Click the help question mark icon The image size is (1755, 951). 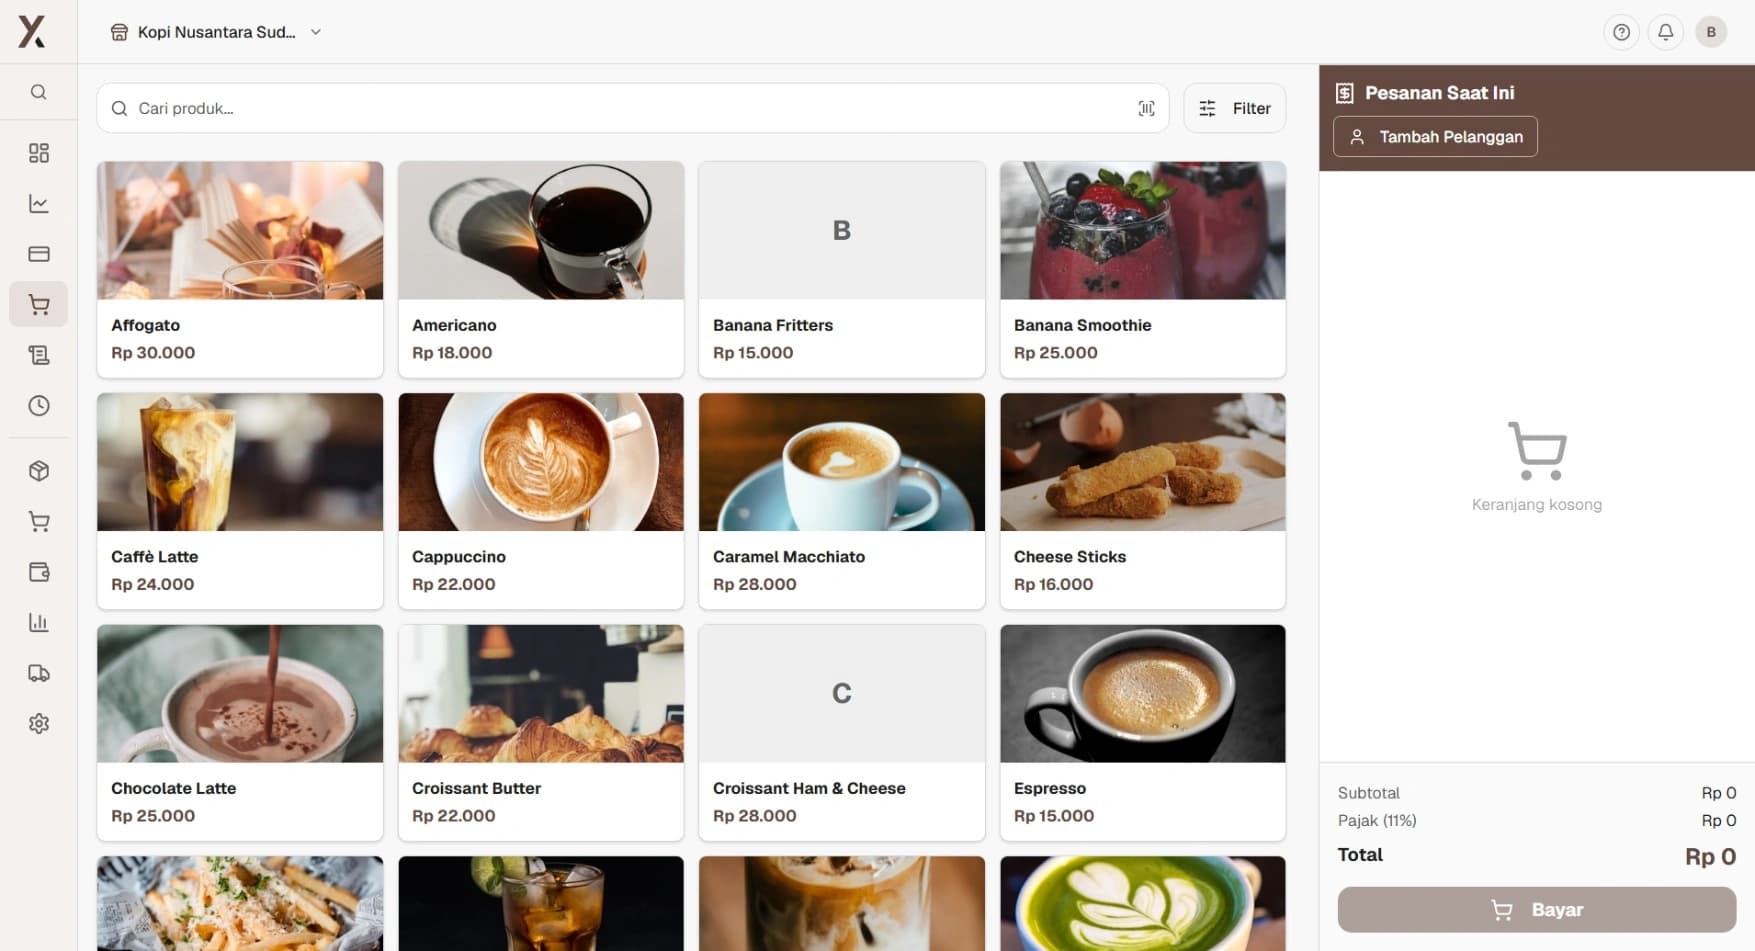click(x=1621, y=32)
